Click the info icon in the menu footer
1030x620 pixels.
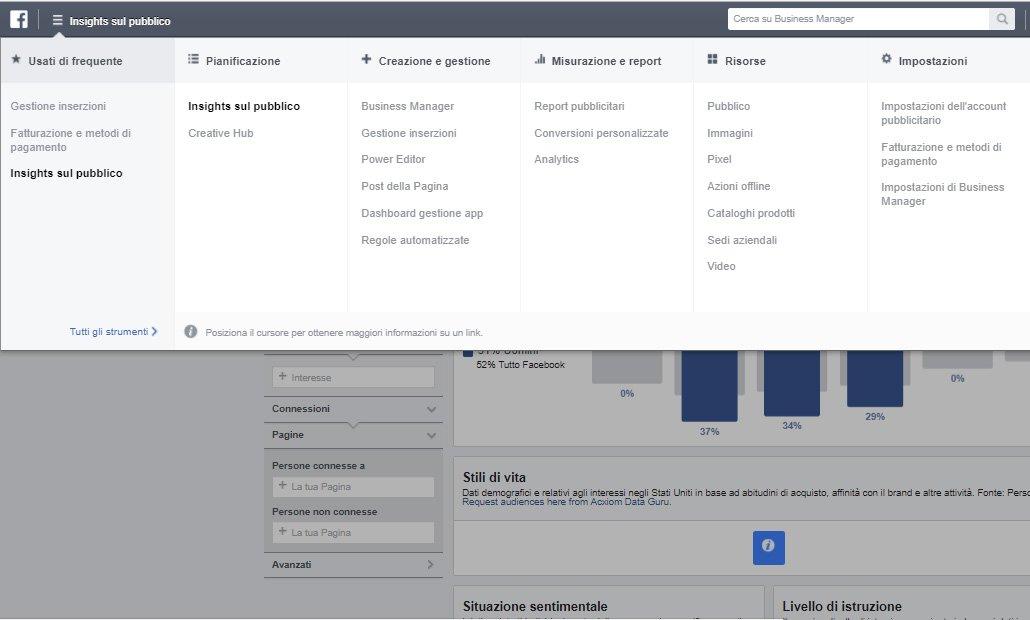tap(190, 332)
